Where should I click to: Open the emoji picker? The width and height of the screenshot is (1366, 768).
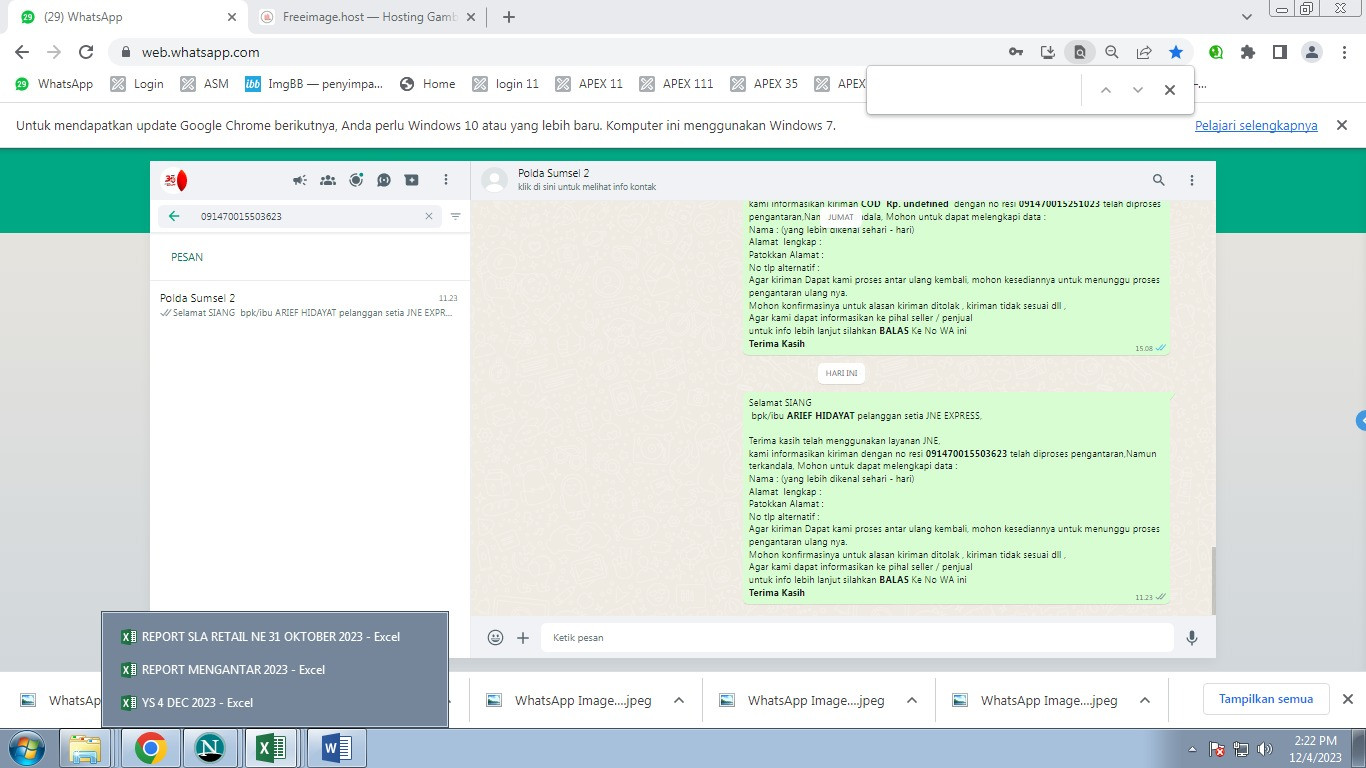pyautogui.click(x=495, y=637)
